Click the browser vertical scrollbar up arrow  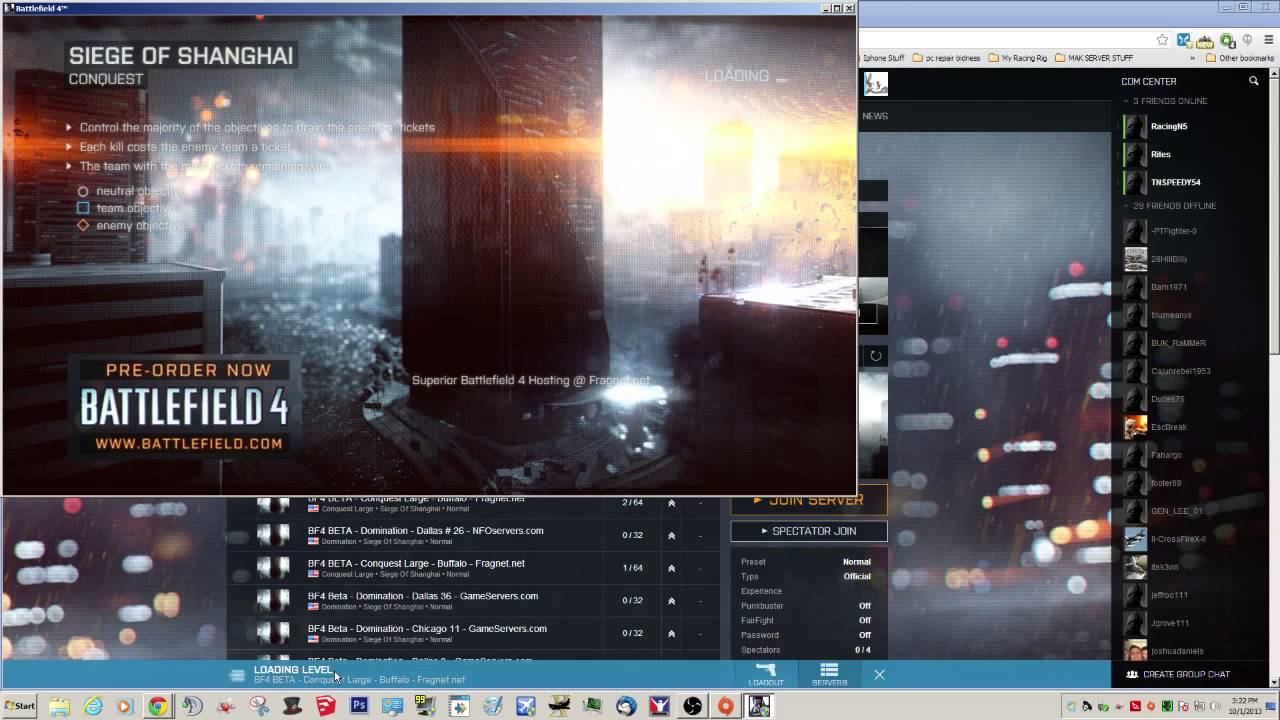tap(1274, 73)
